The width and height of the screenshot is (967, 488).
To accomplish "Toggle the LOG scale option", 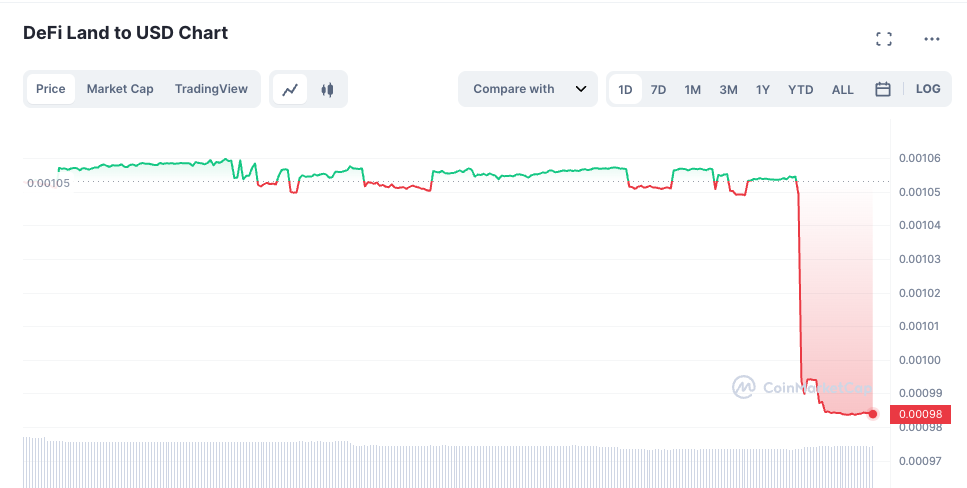I will [928, 89].
